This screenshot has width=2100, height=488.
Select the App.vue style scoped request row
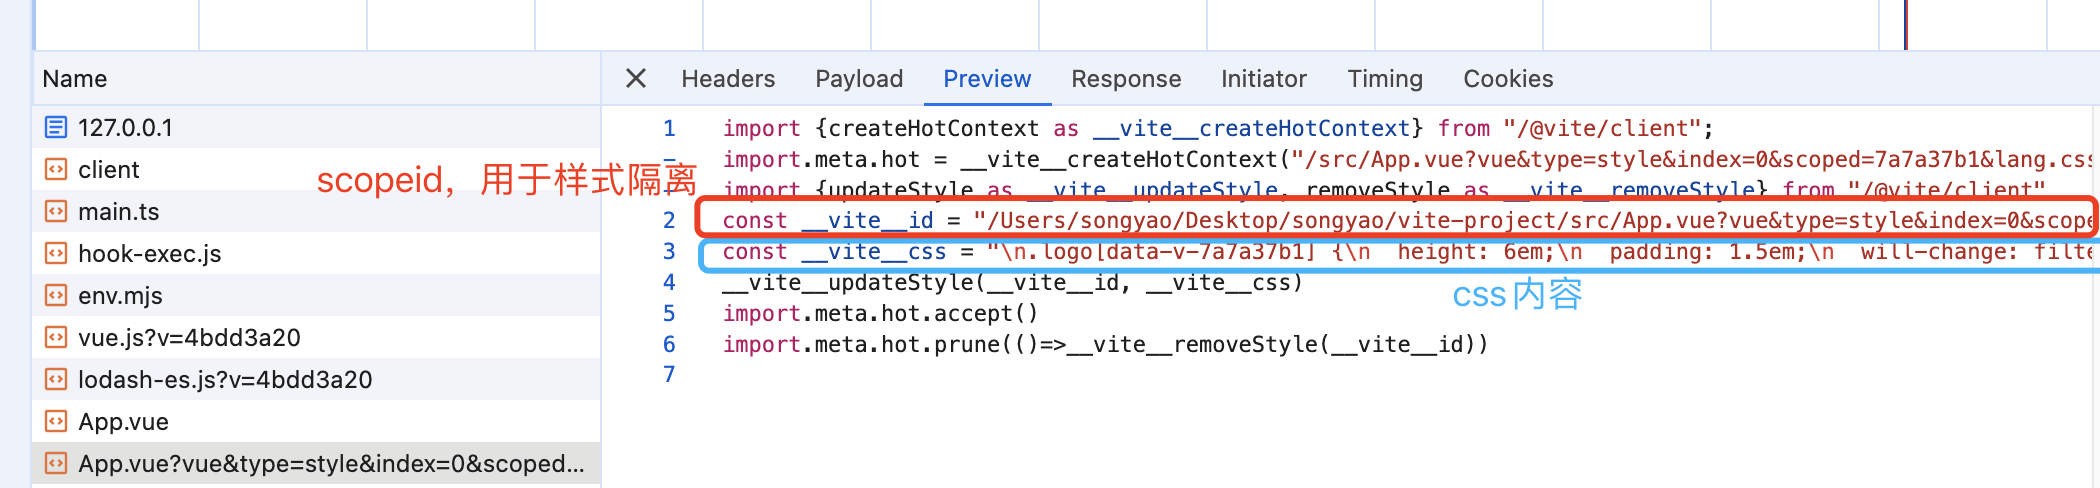(x=330, y=464)
